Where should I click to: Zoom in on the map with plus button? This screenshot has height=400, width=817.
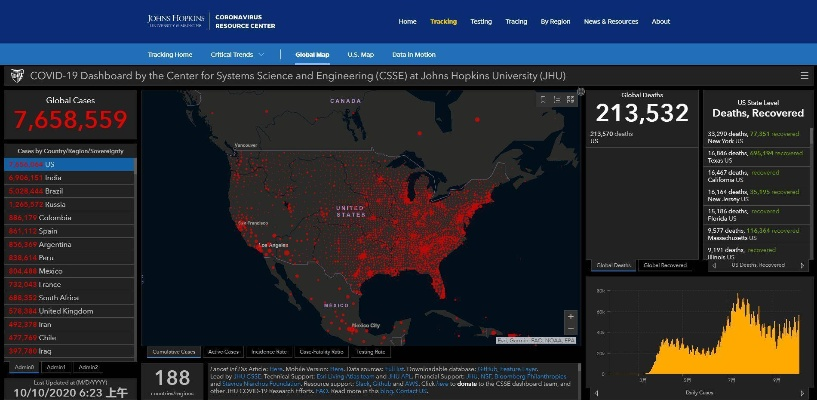(x=571, y=317)
